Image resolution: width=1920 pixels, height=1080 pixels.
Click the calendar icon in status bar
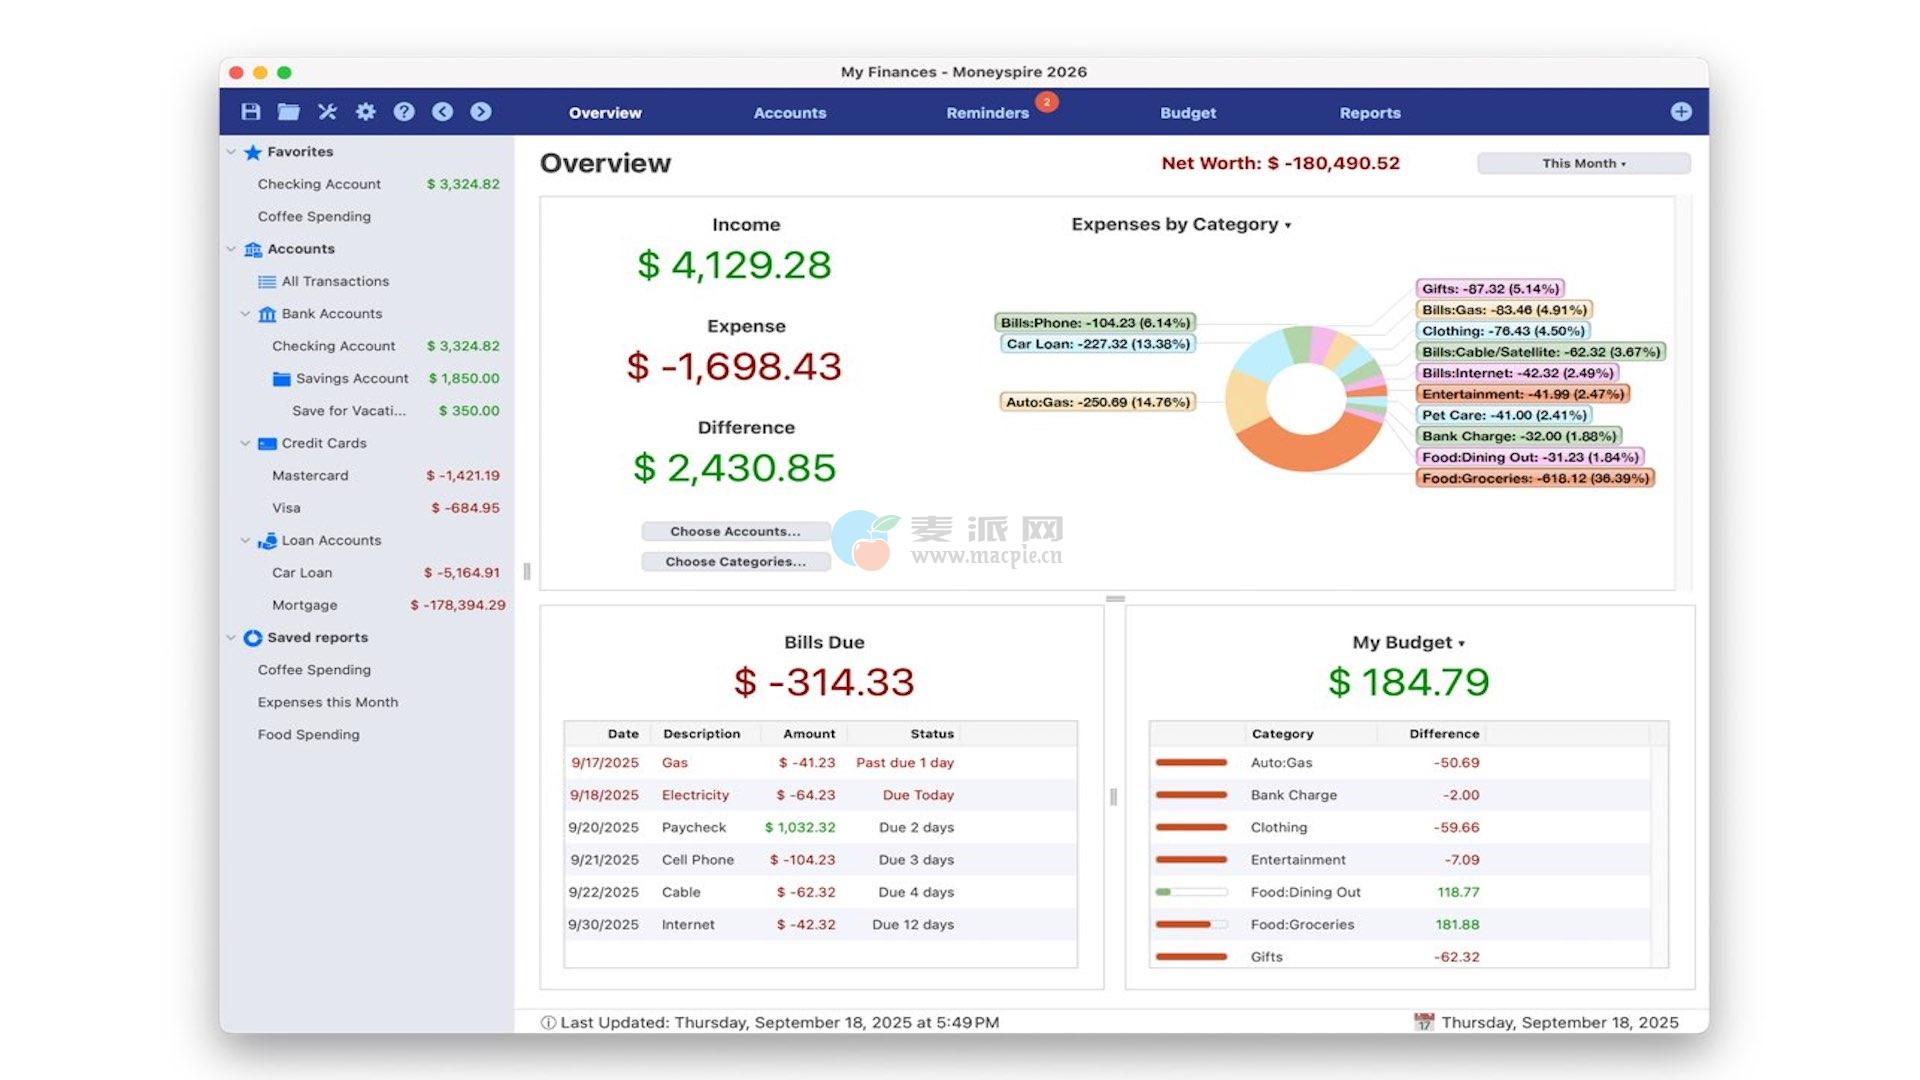coord(1424,1022)
